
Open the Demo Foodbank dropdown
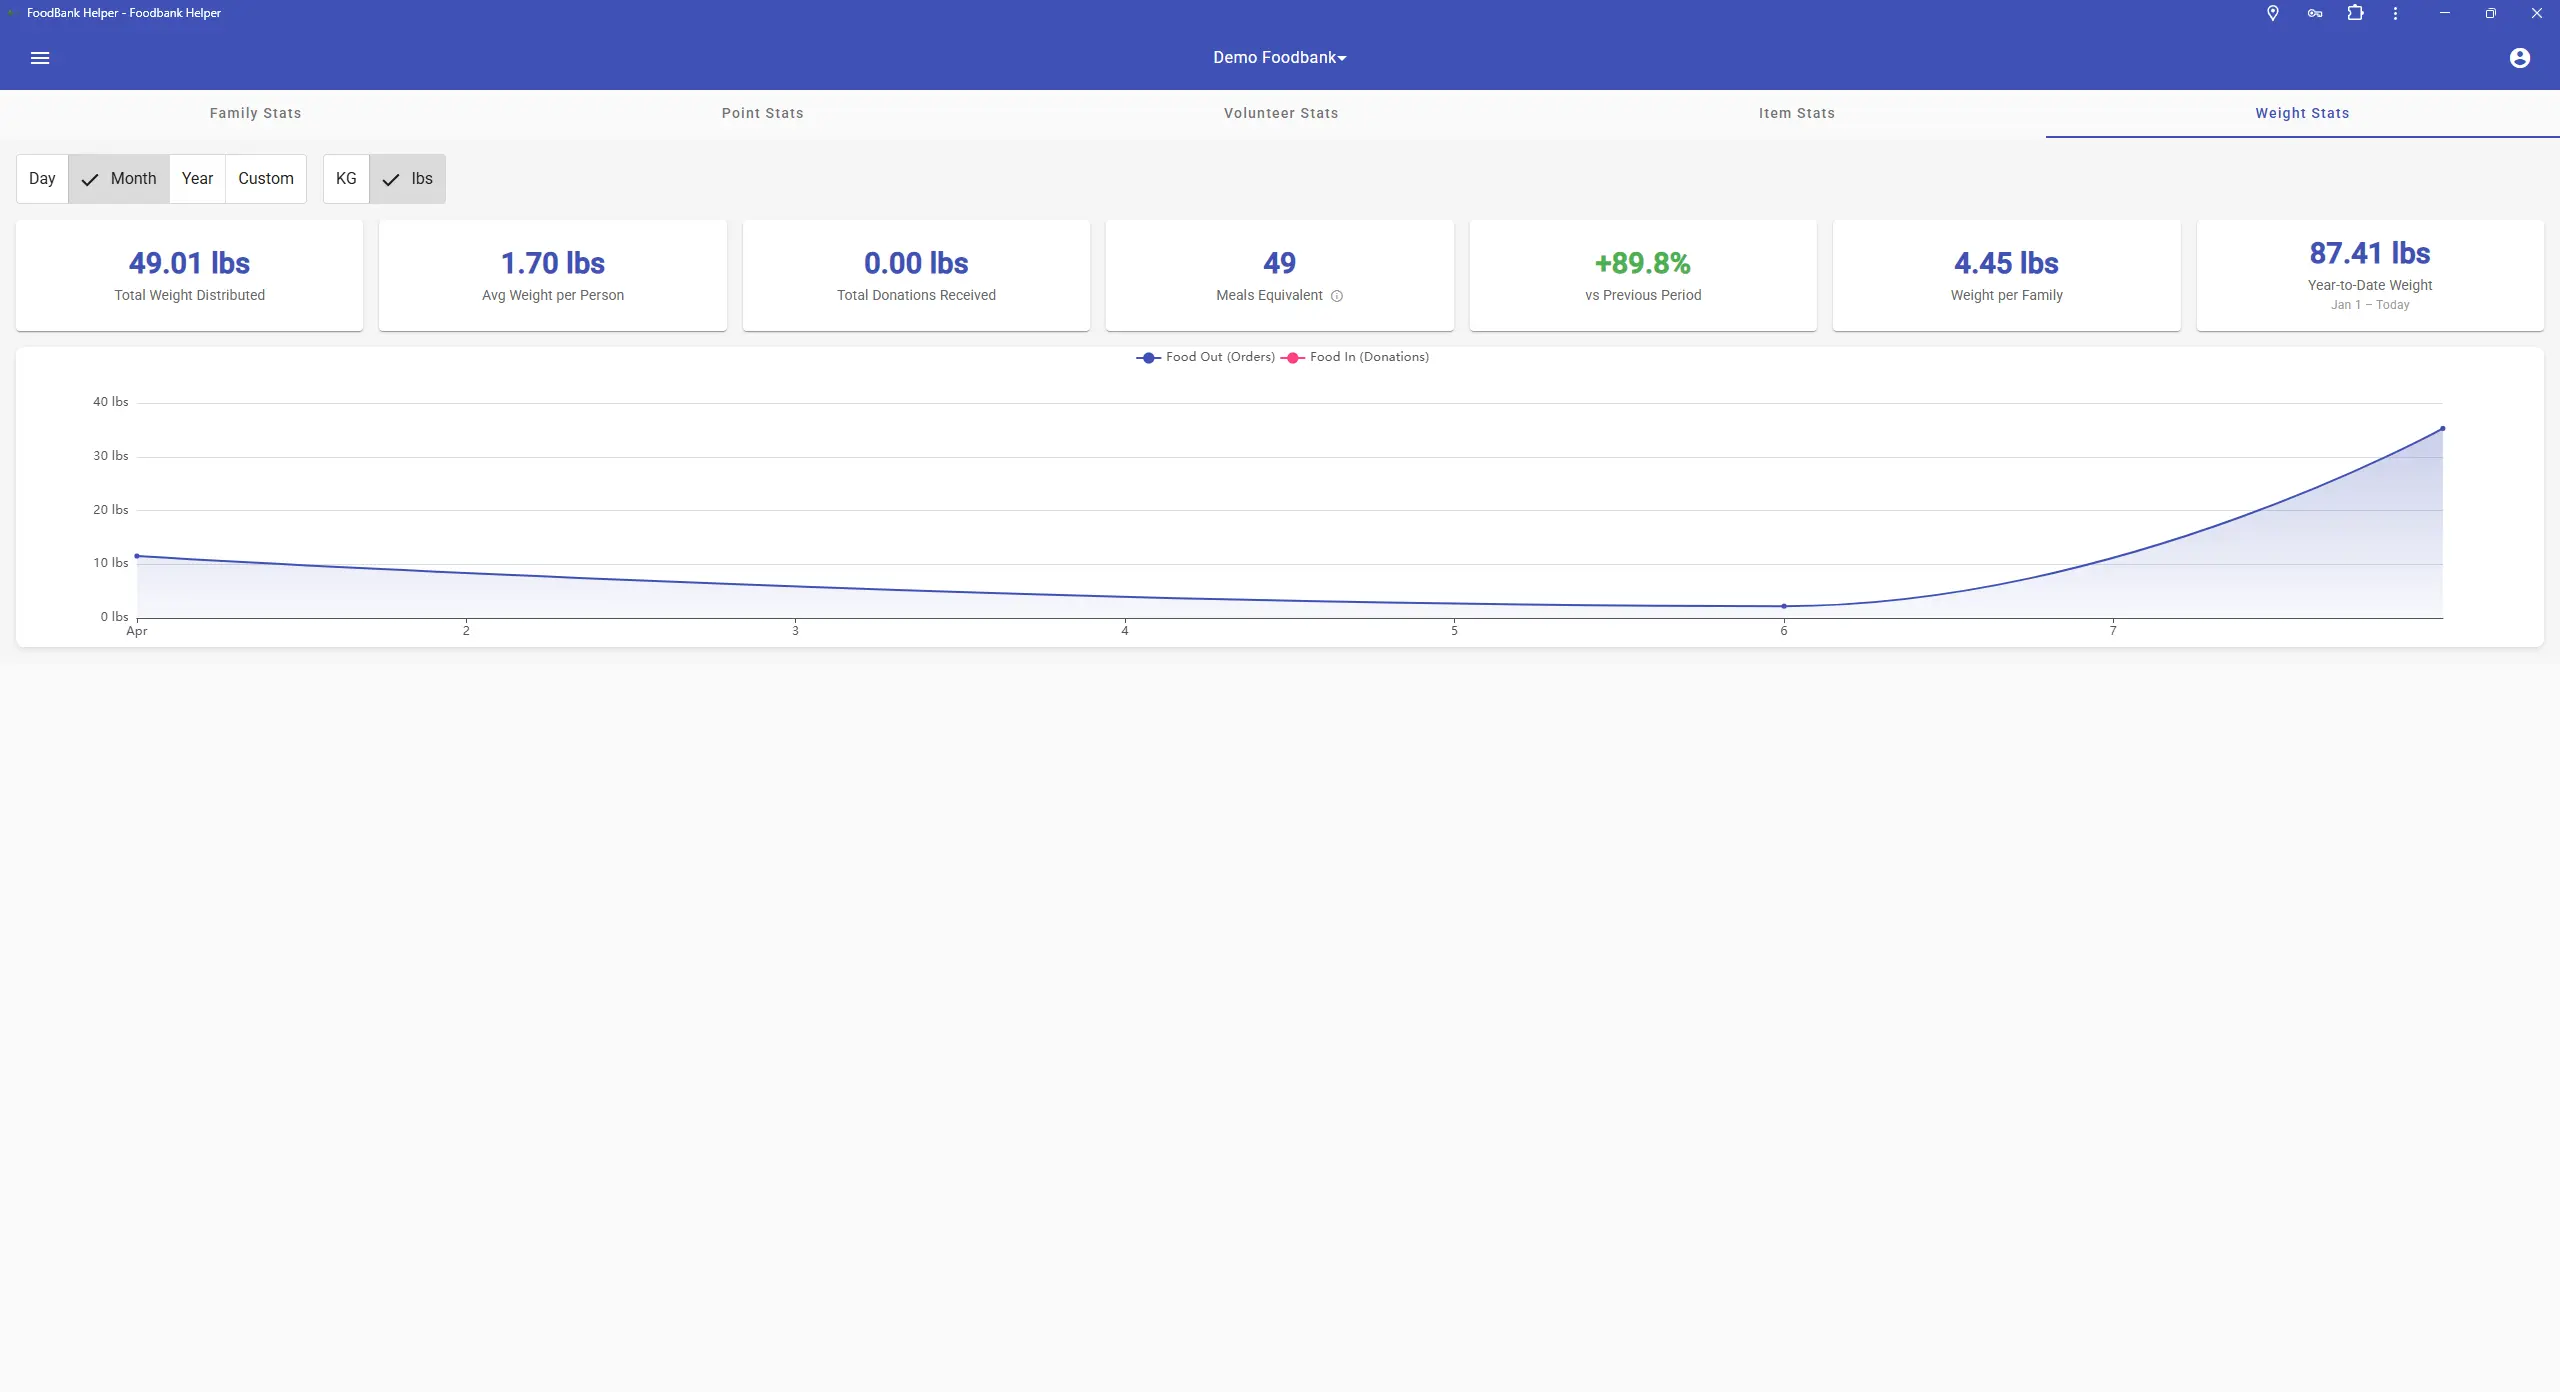[x=1279, y=57]
